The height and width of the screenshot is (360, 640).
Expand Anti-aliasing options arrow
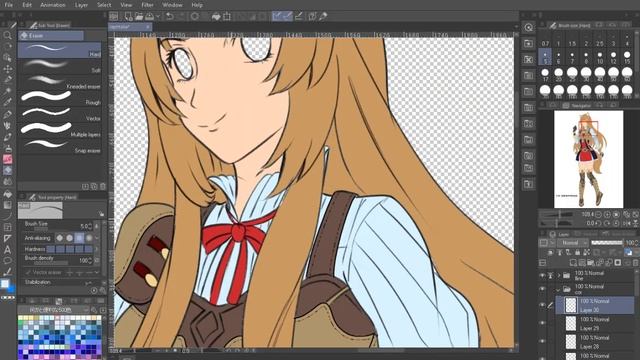point(97,238)
